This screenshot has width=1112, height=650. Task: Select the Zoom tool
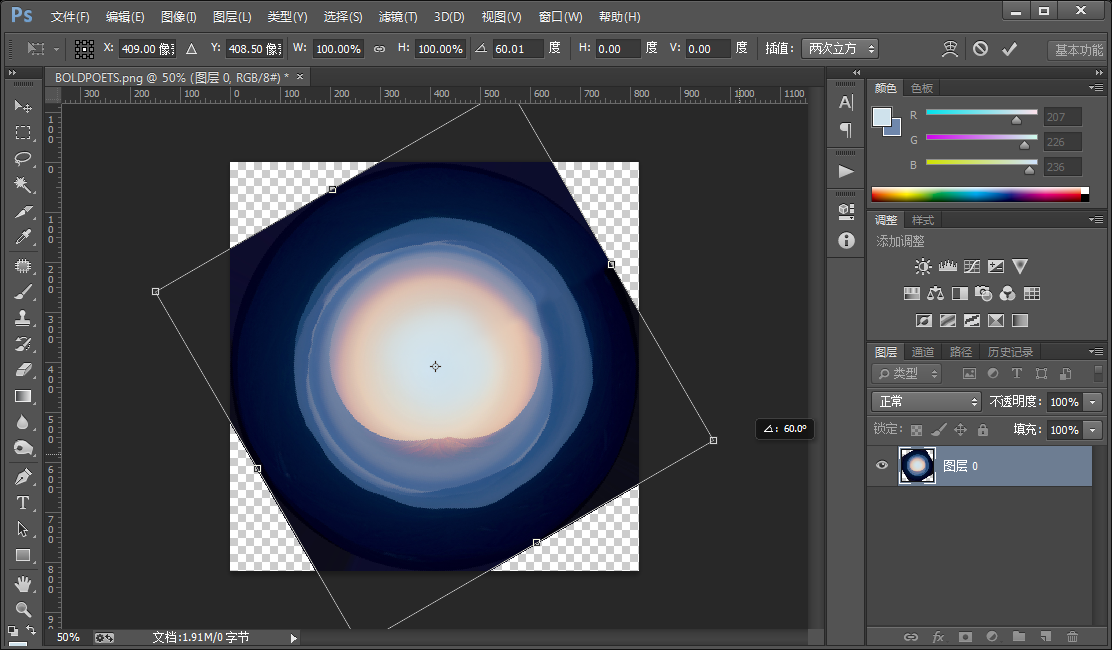(23, 609)
